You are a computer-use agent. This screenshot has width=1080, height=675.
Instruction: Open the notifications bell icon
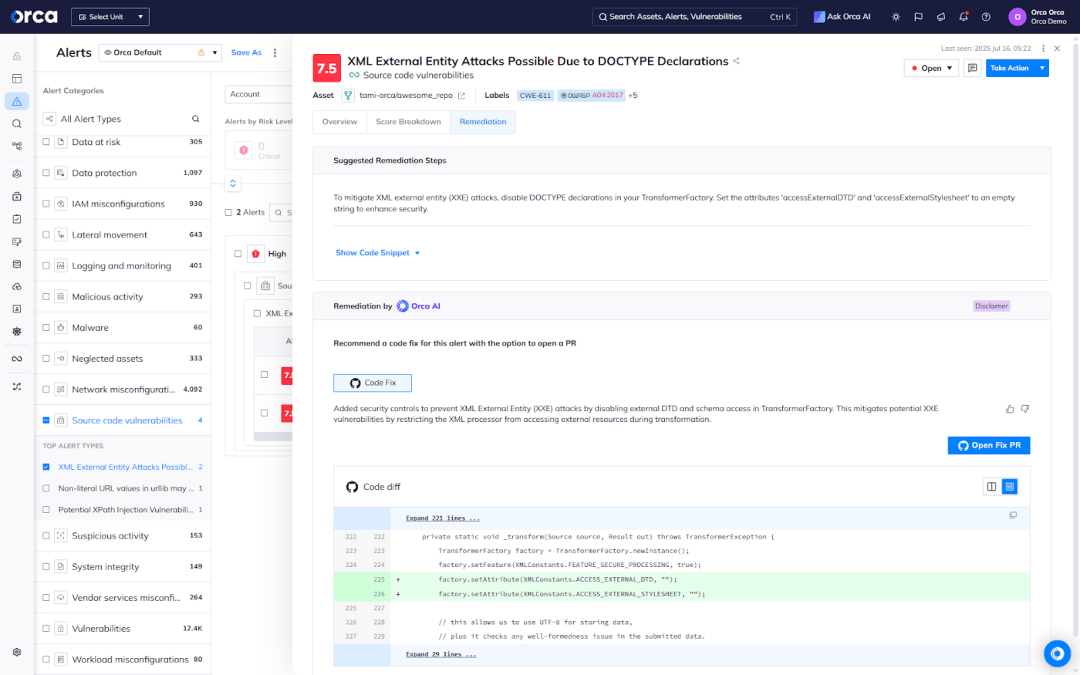coord(963,17)
